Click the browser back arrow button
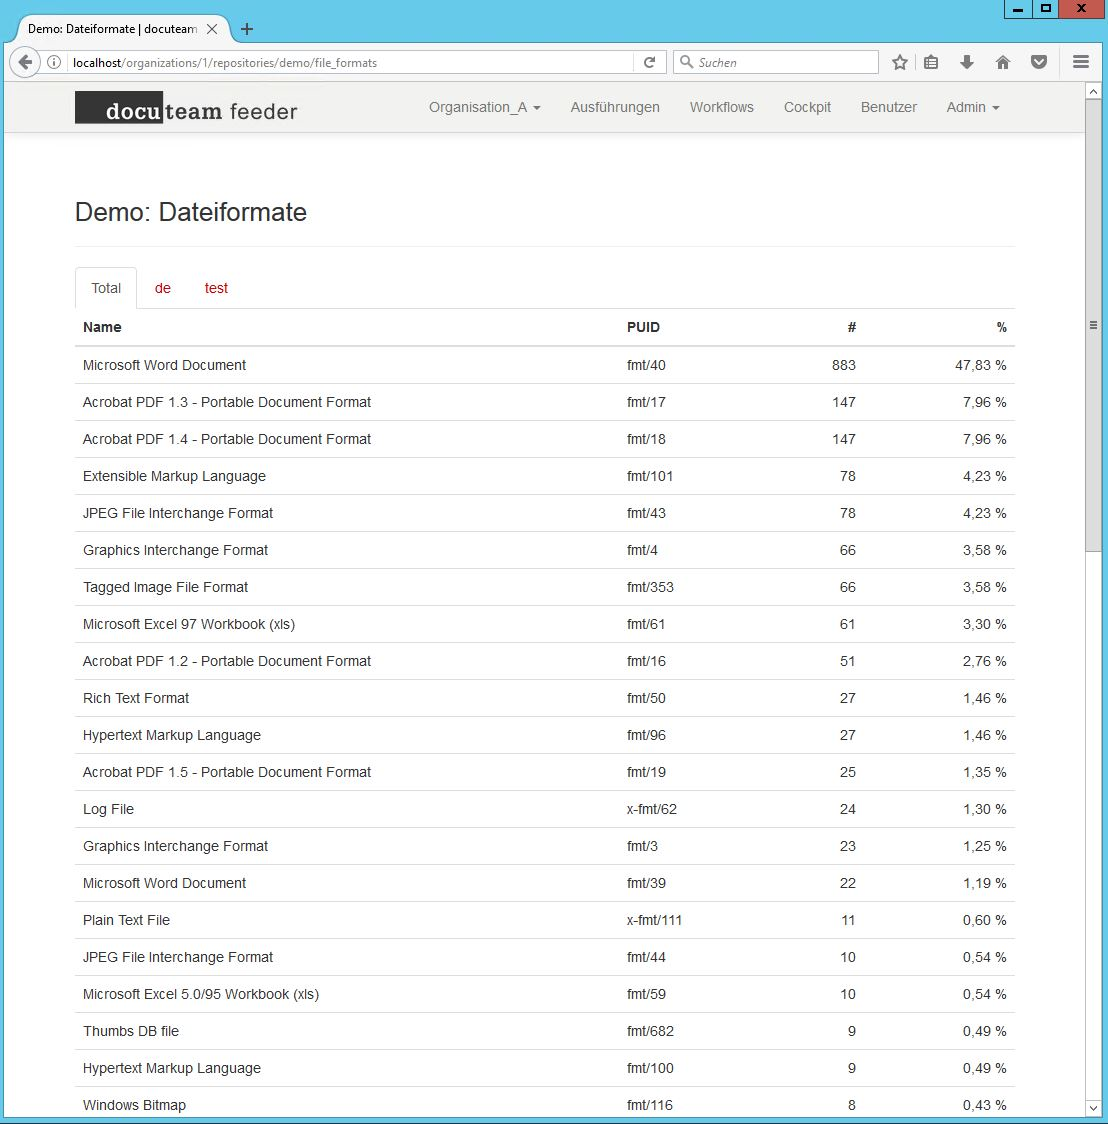 (25, 62)
